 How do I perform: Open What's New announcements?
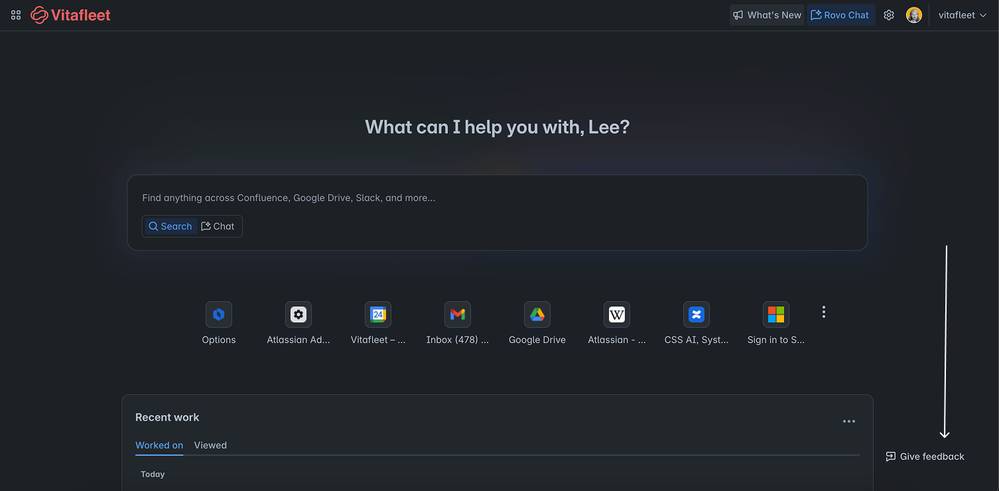coord(767,15)
